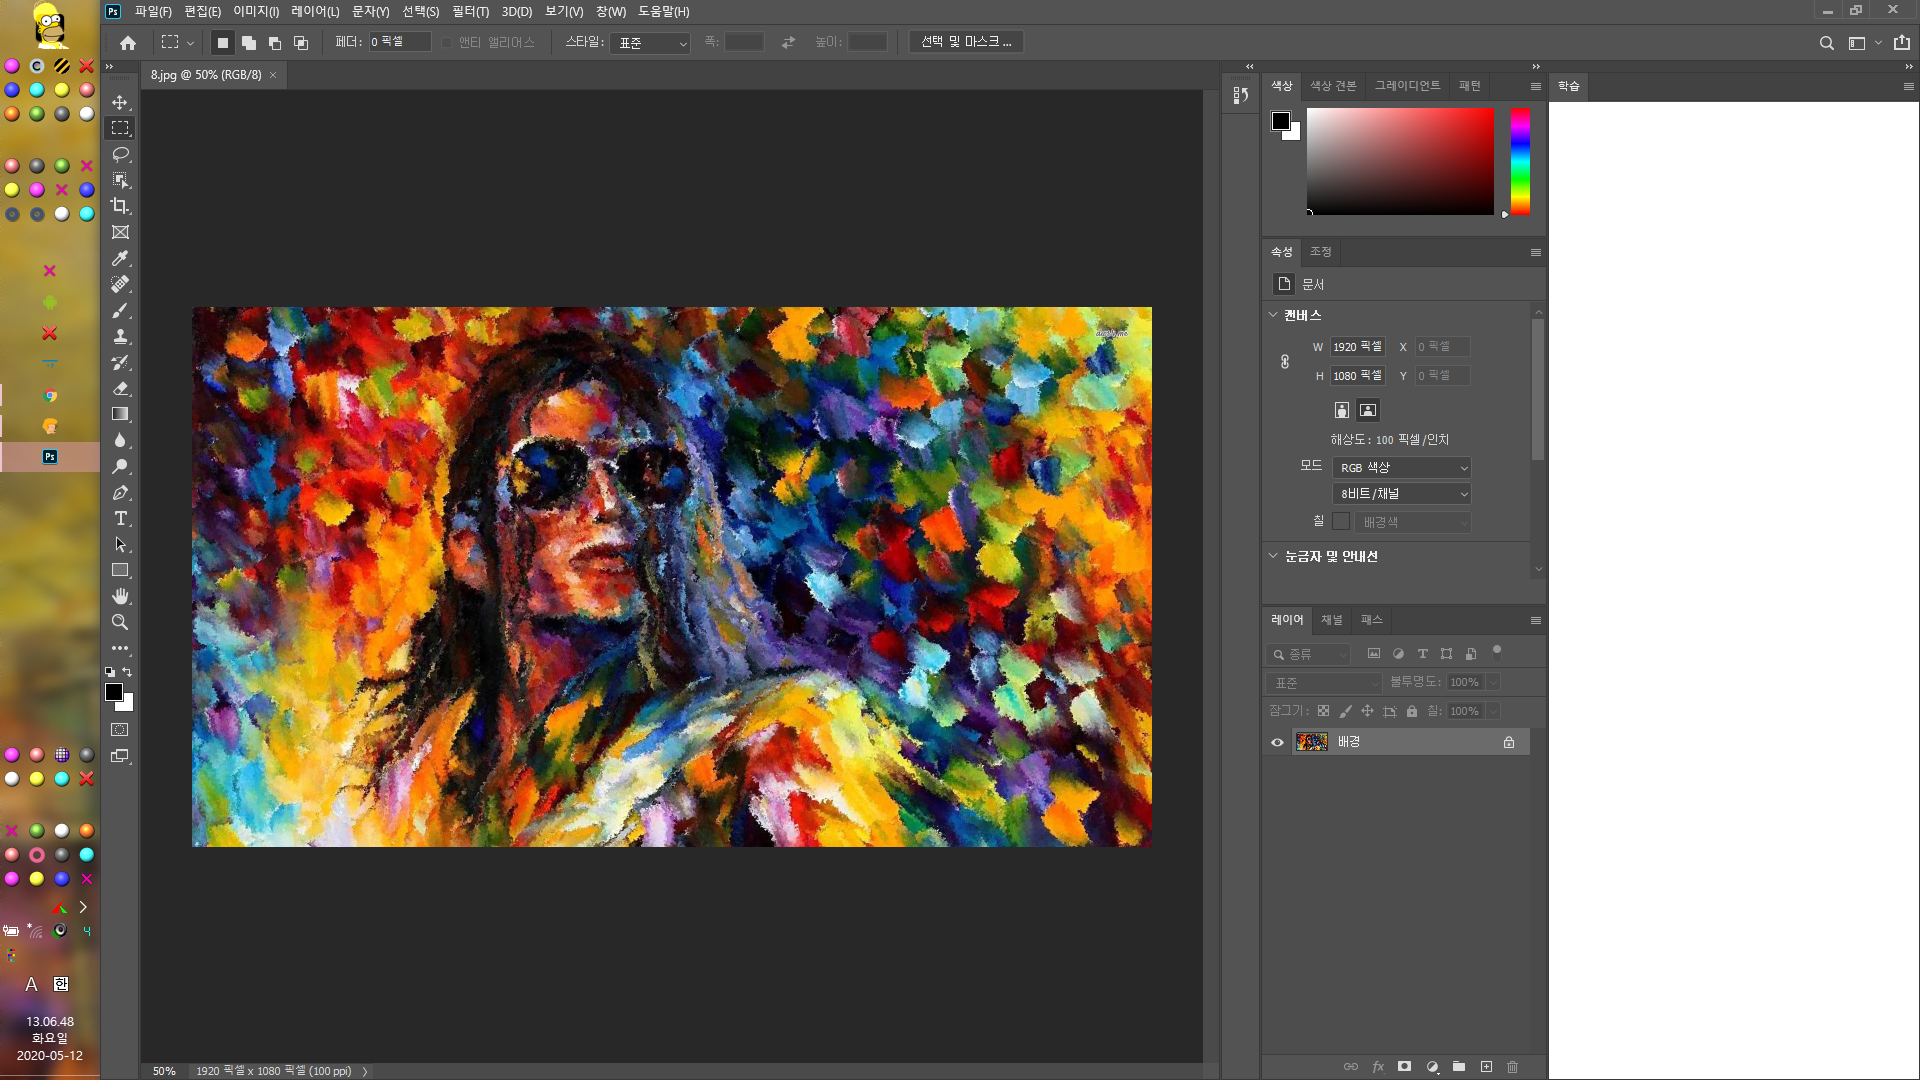Swap foreground and background colors in toolbar
1920x1080 pixels.
pyautogui.click(x=127, y=672)
